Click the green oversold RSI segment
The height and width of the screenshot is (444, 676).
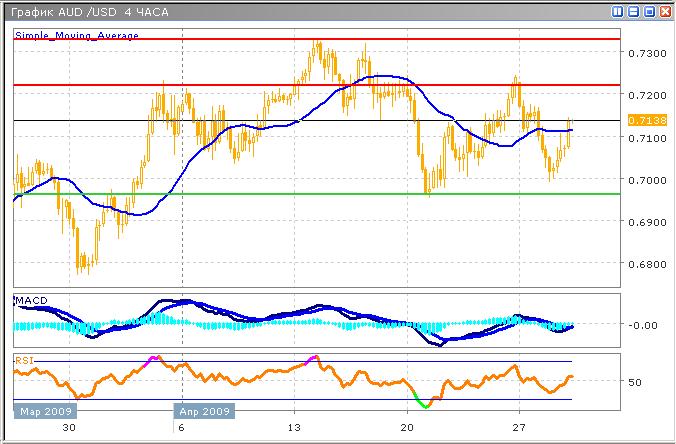click(424, 403)
